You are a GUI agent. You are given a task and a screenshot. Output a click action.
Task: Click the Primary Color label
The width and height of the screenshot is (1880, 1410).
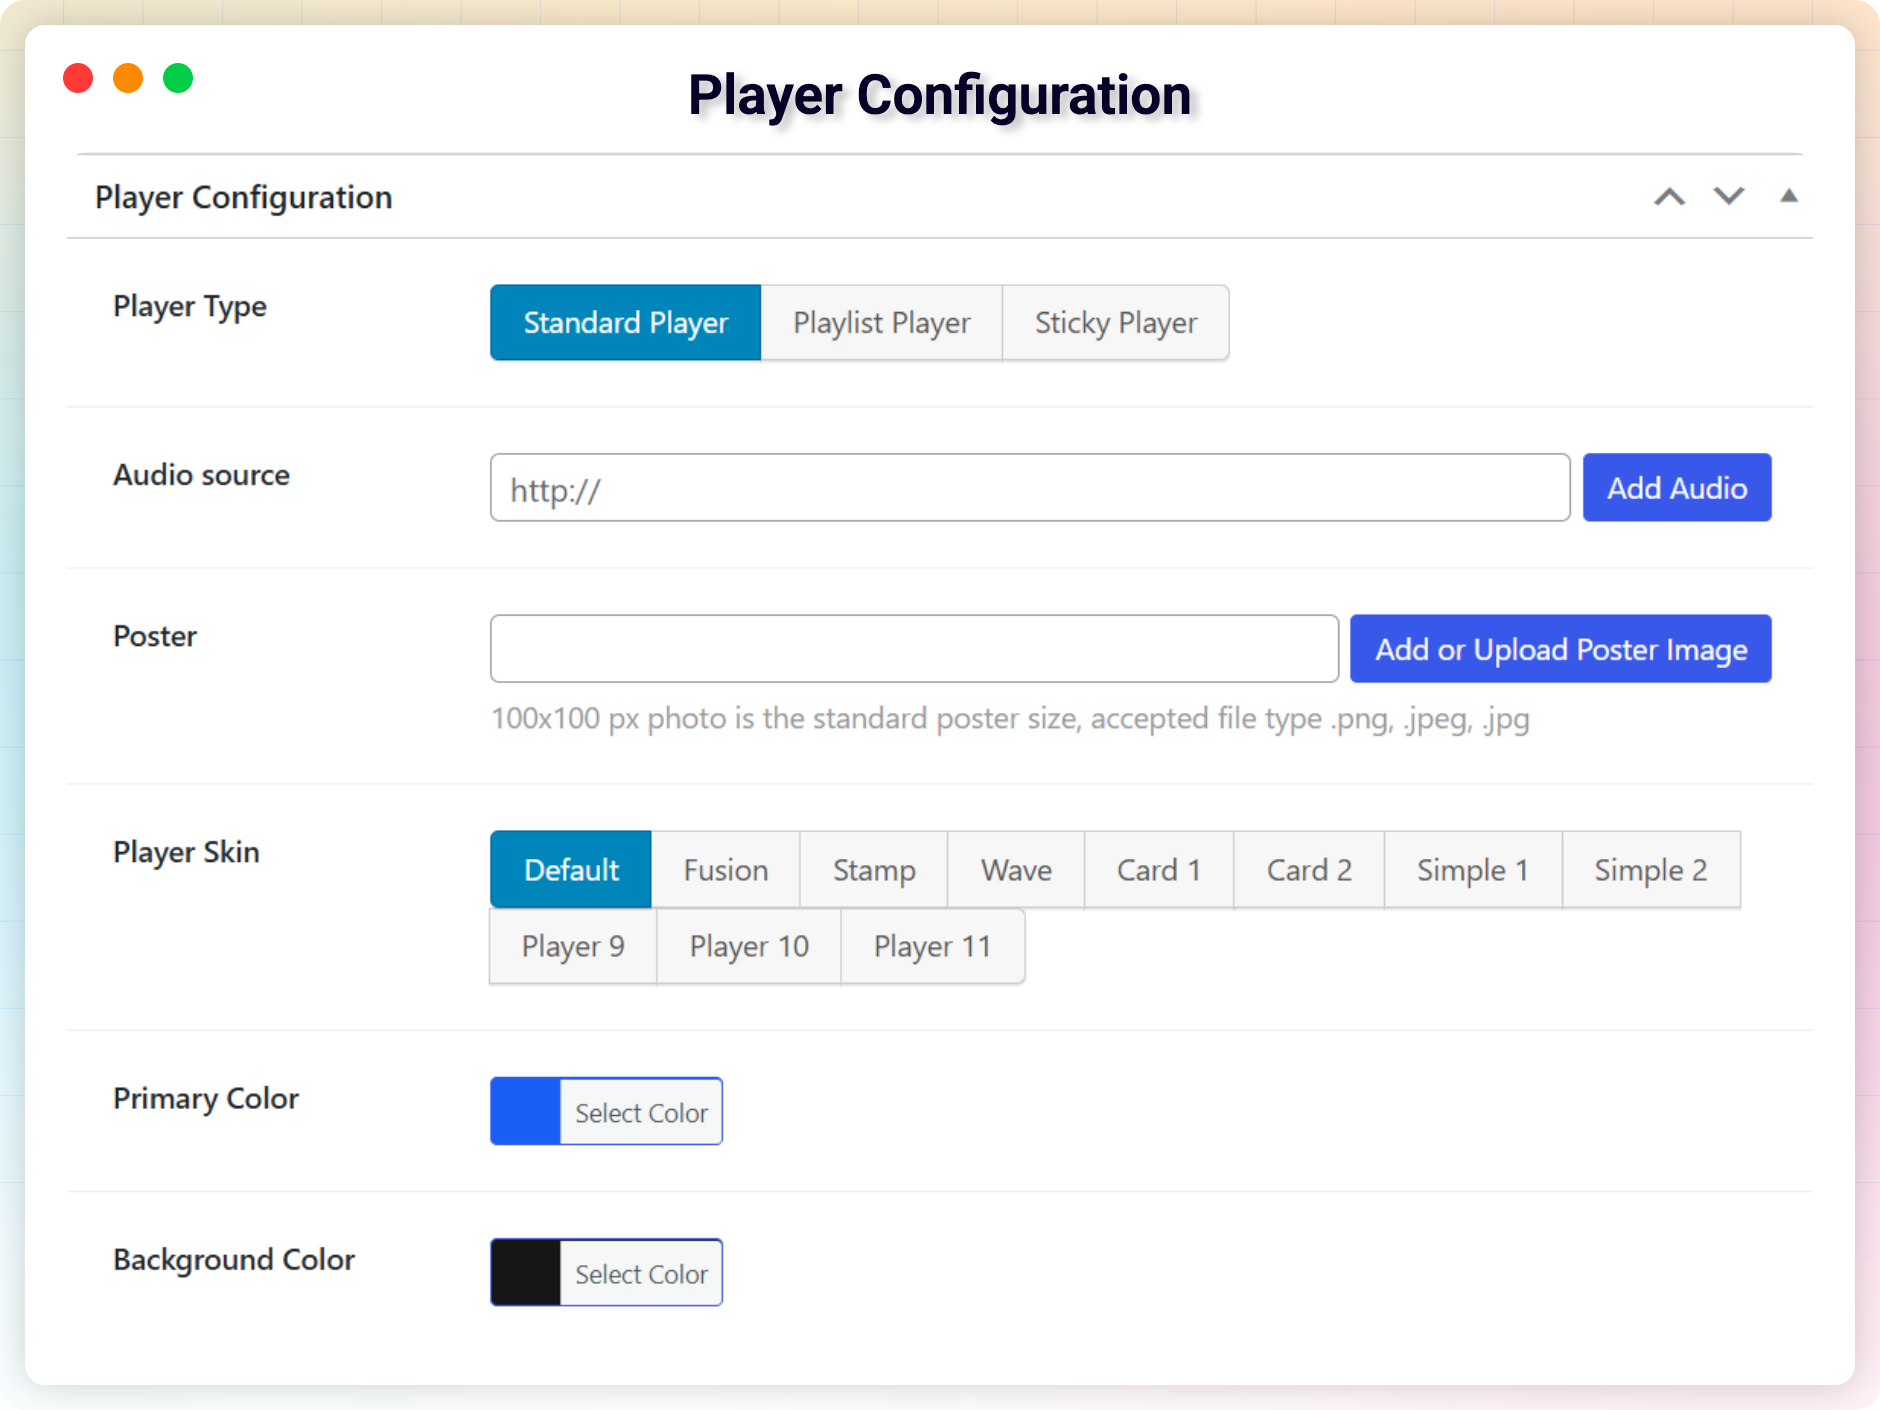[x=206, y=1098]
